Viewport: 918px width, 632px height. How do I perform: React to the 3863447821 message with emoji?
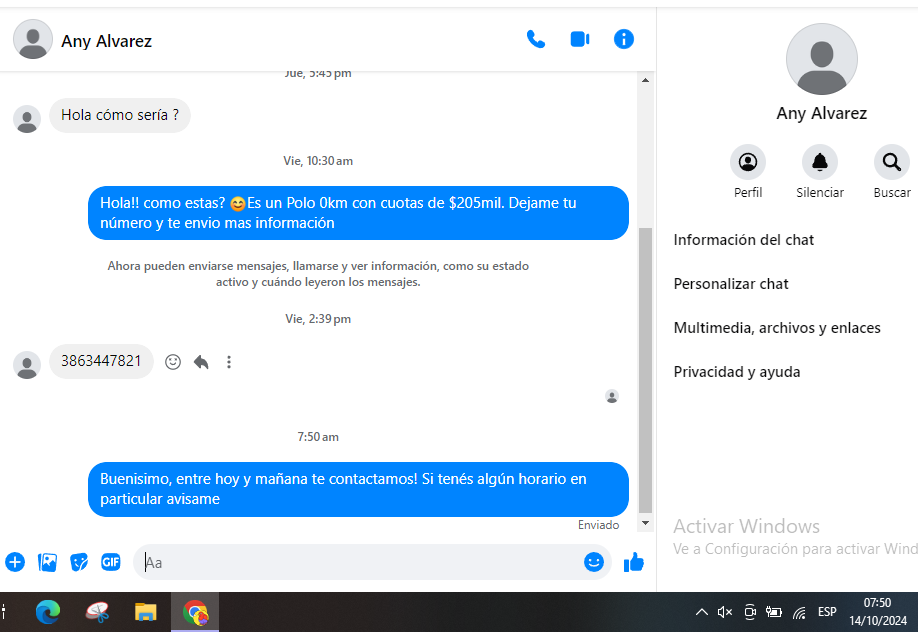pos(173,362)
